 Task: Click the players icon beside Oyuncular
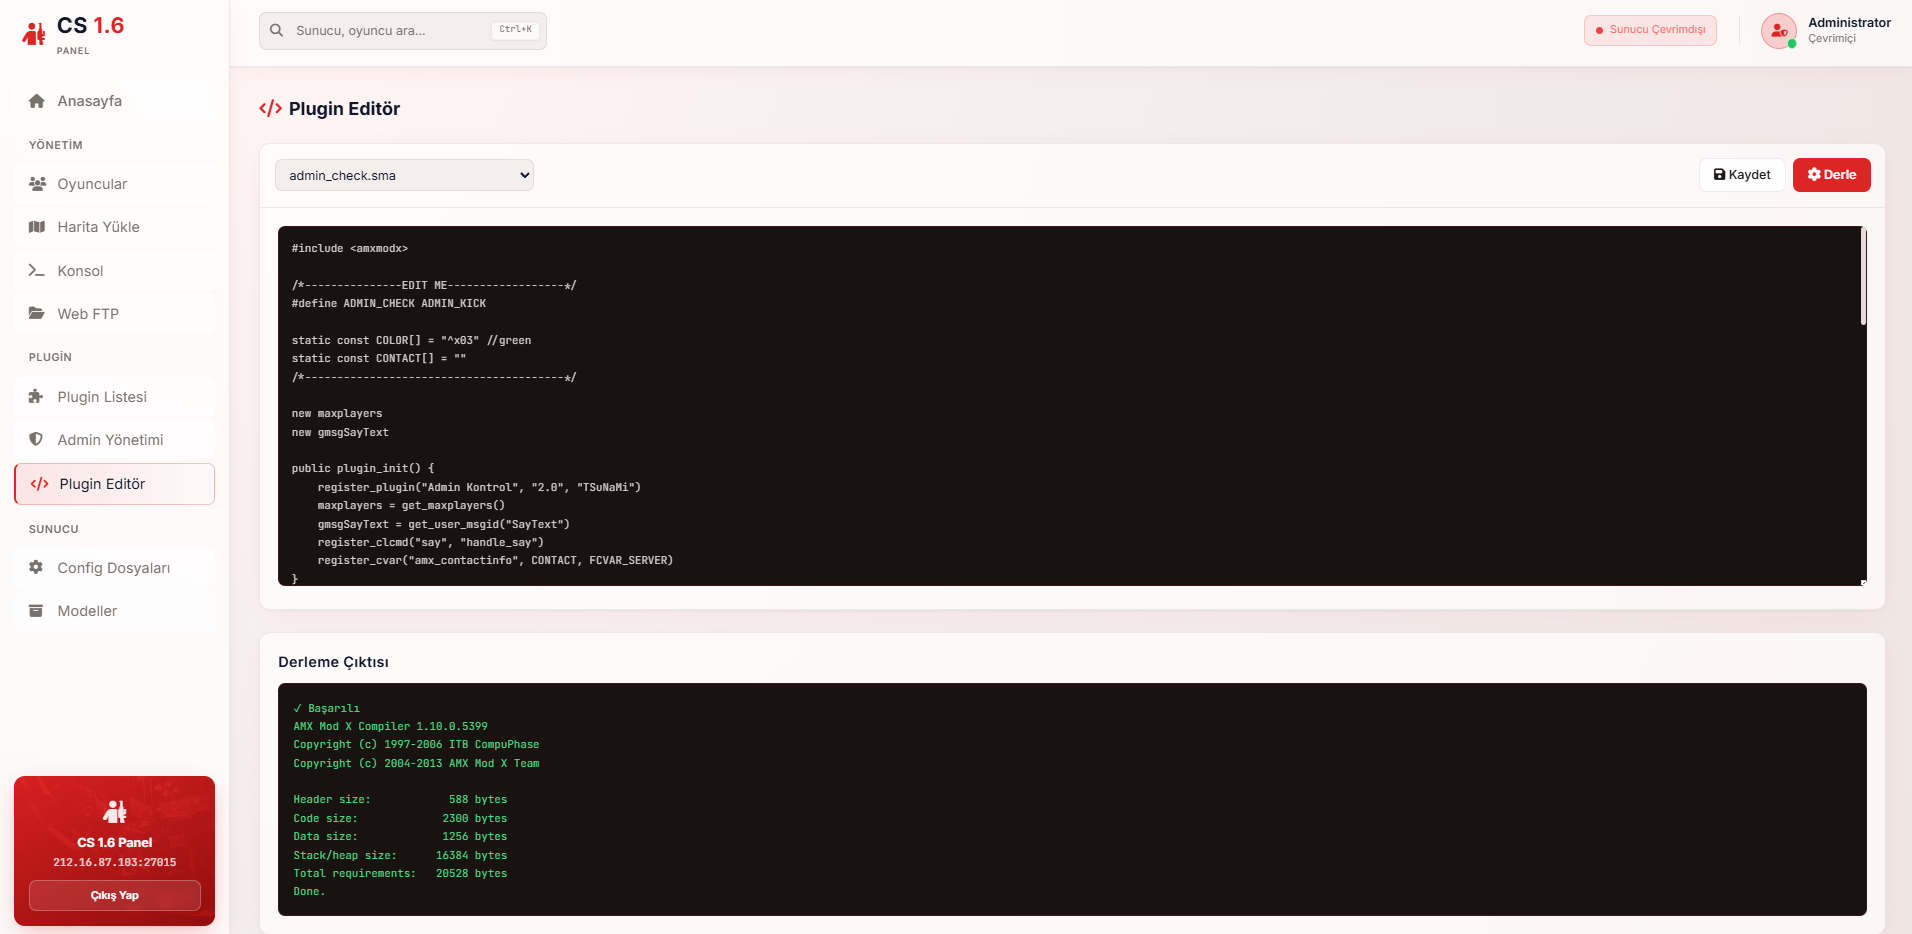point(37,184)
